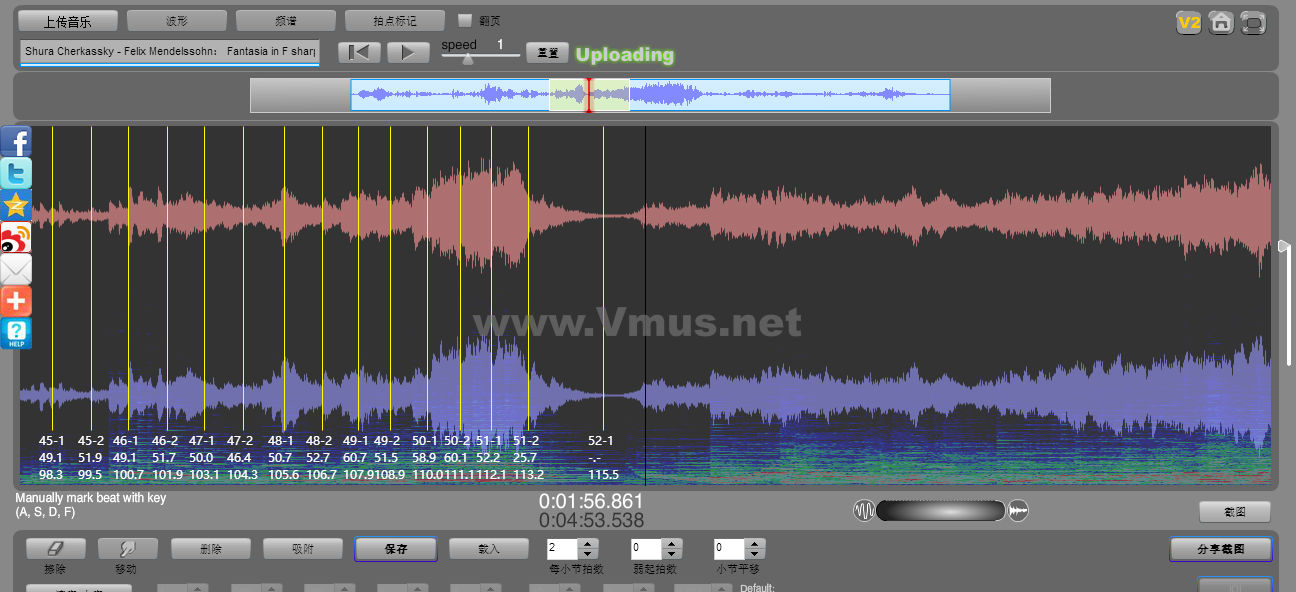
Task: Click the email envelope share icon
Action: tap(16, 270)
